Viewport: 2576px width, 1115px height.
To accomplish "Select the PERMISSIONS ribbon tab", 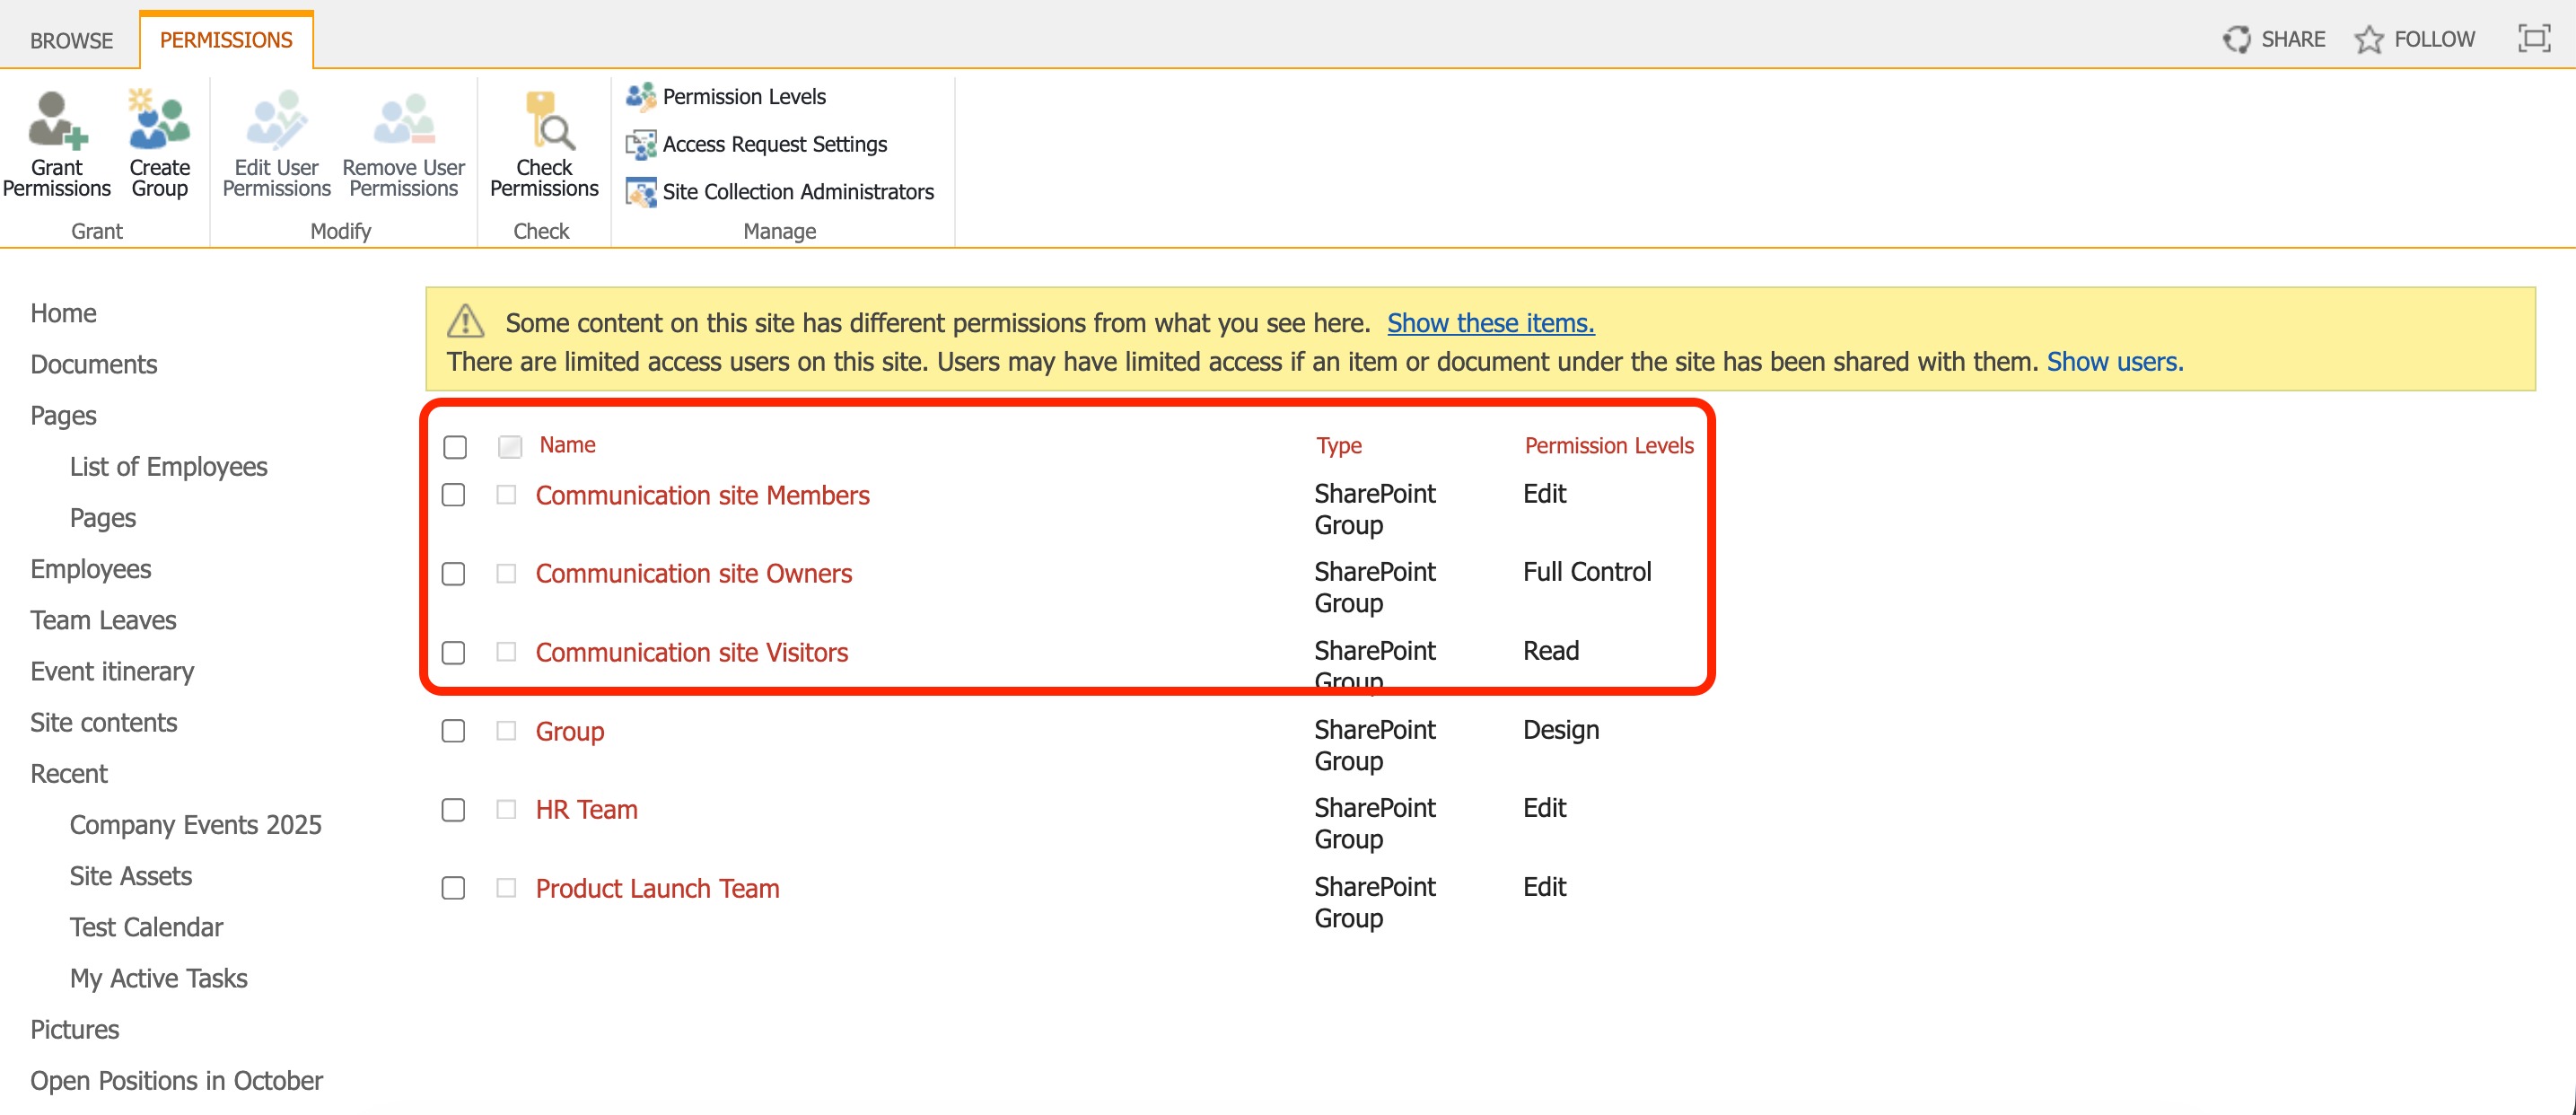I will [x=226, y=40].
